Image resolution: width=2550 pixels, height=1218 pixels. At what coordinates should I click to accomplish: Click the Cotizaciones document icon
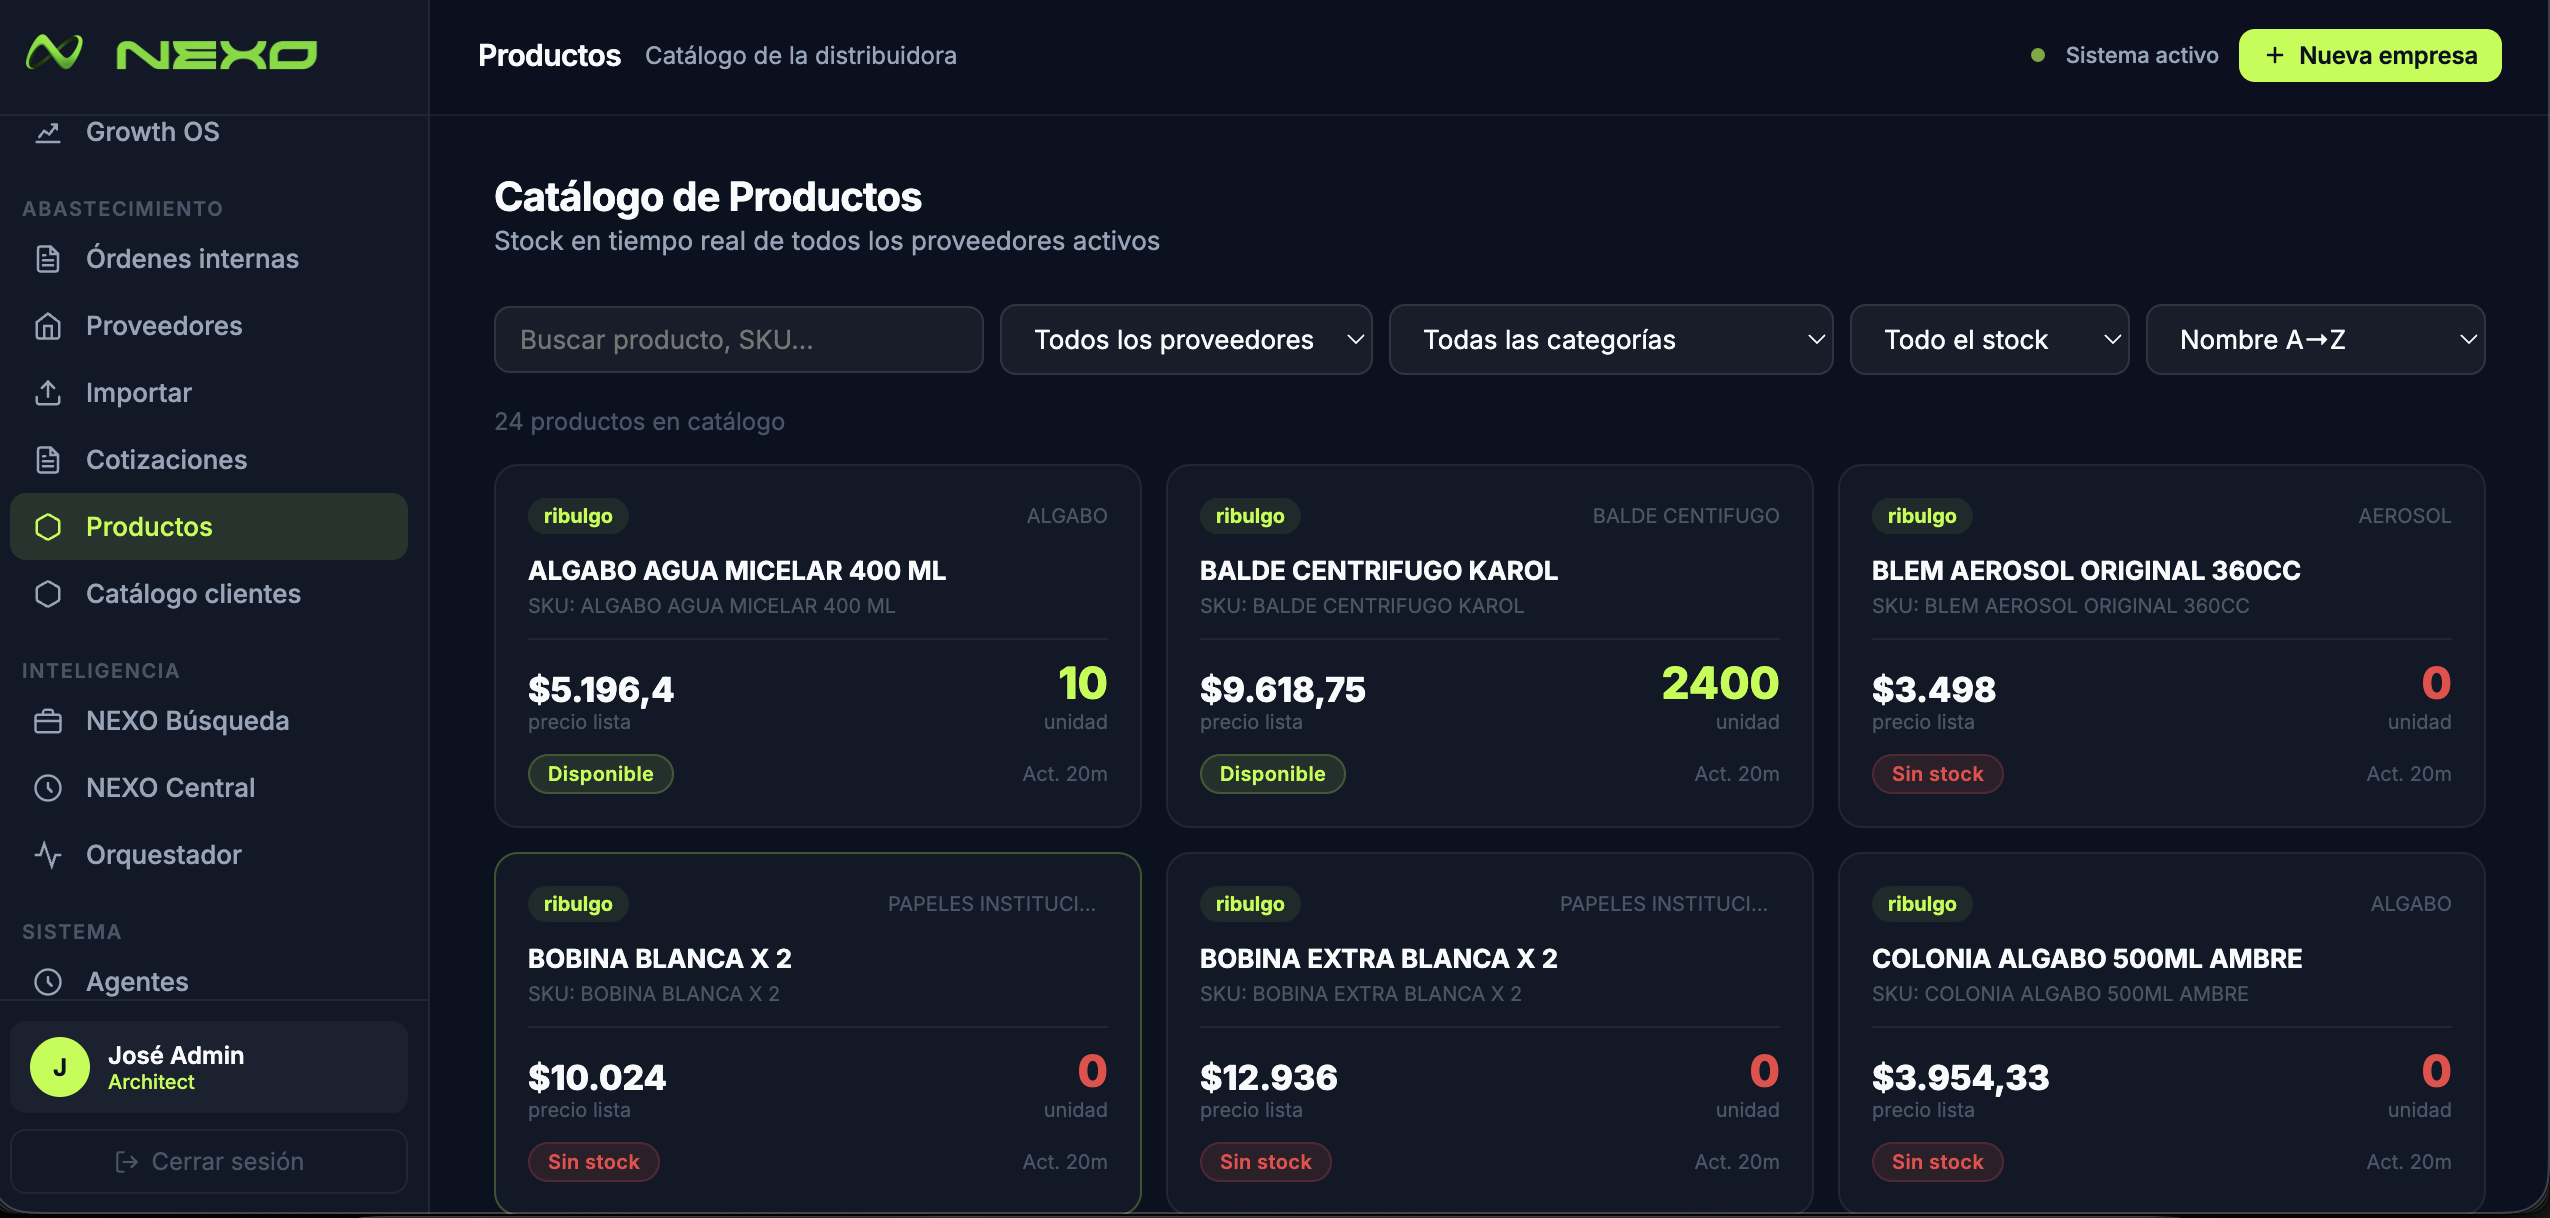point(48,460)
